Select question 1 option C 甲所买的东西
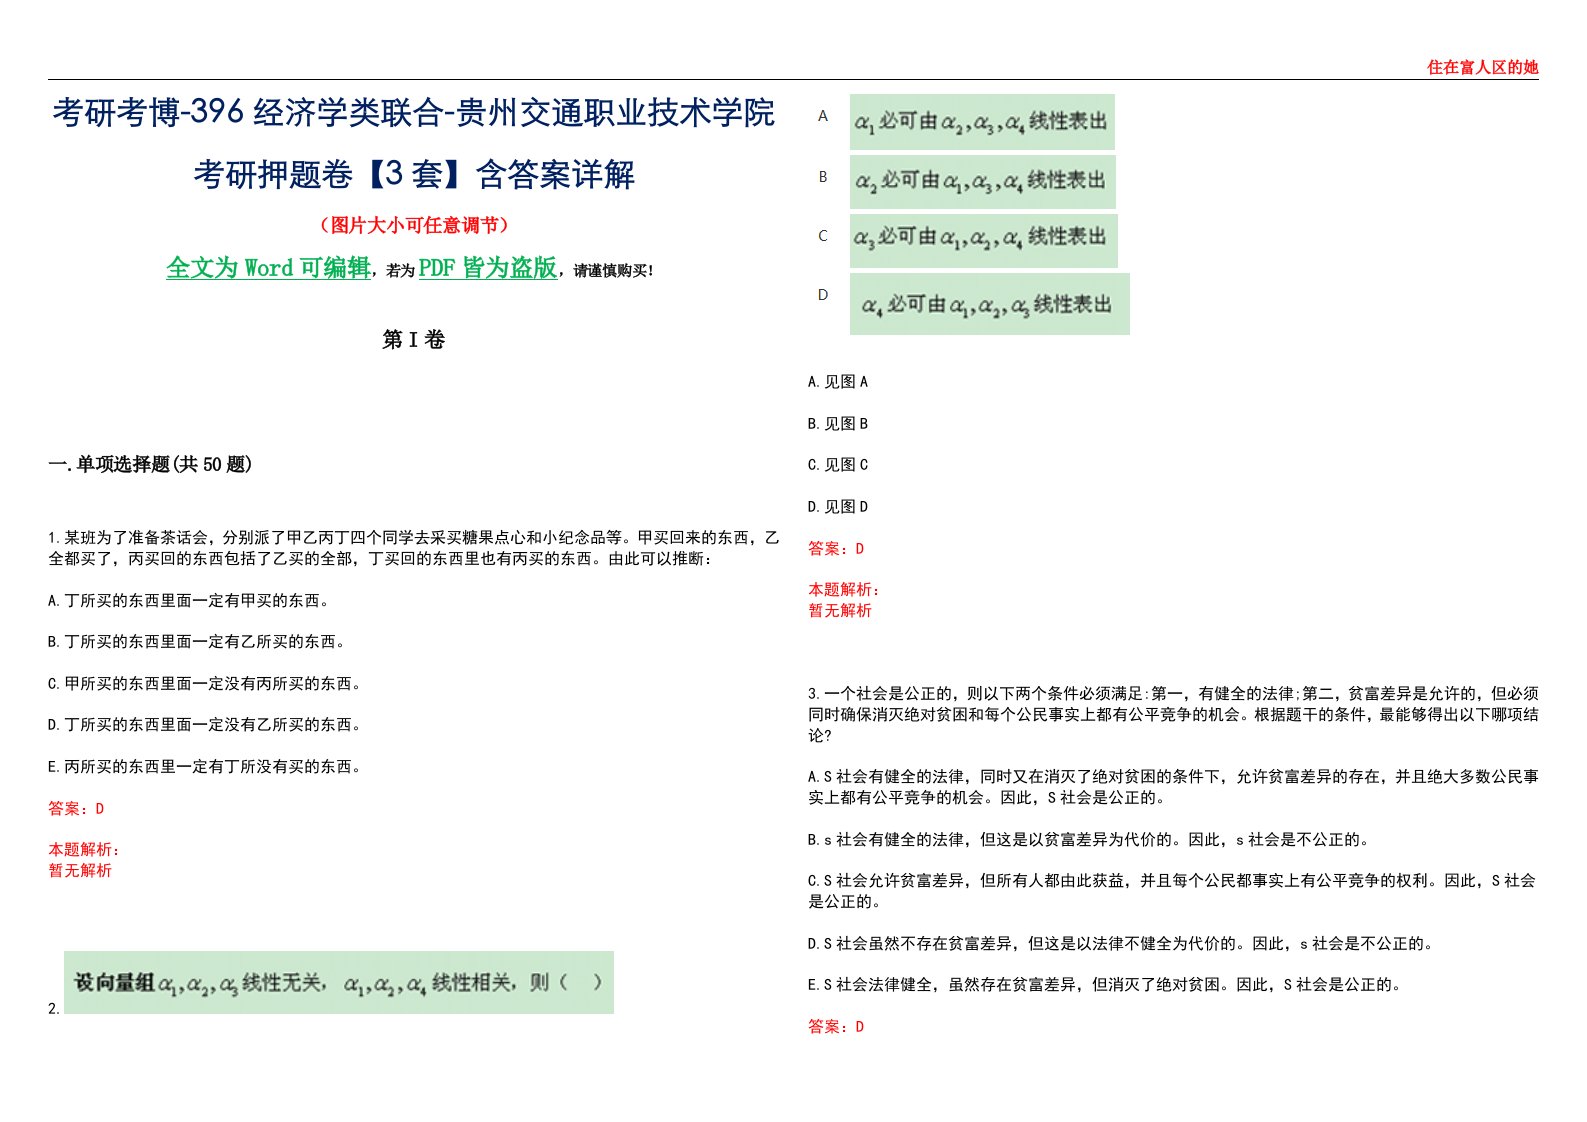This screenshot has height=1122, width=1587. 205,684
